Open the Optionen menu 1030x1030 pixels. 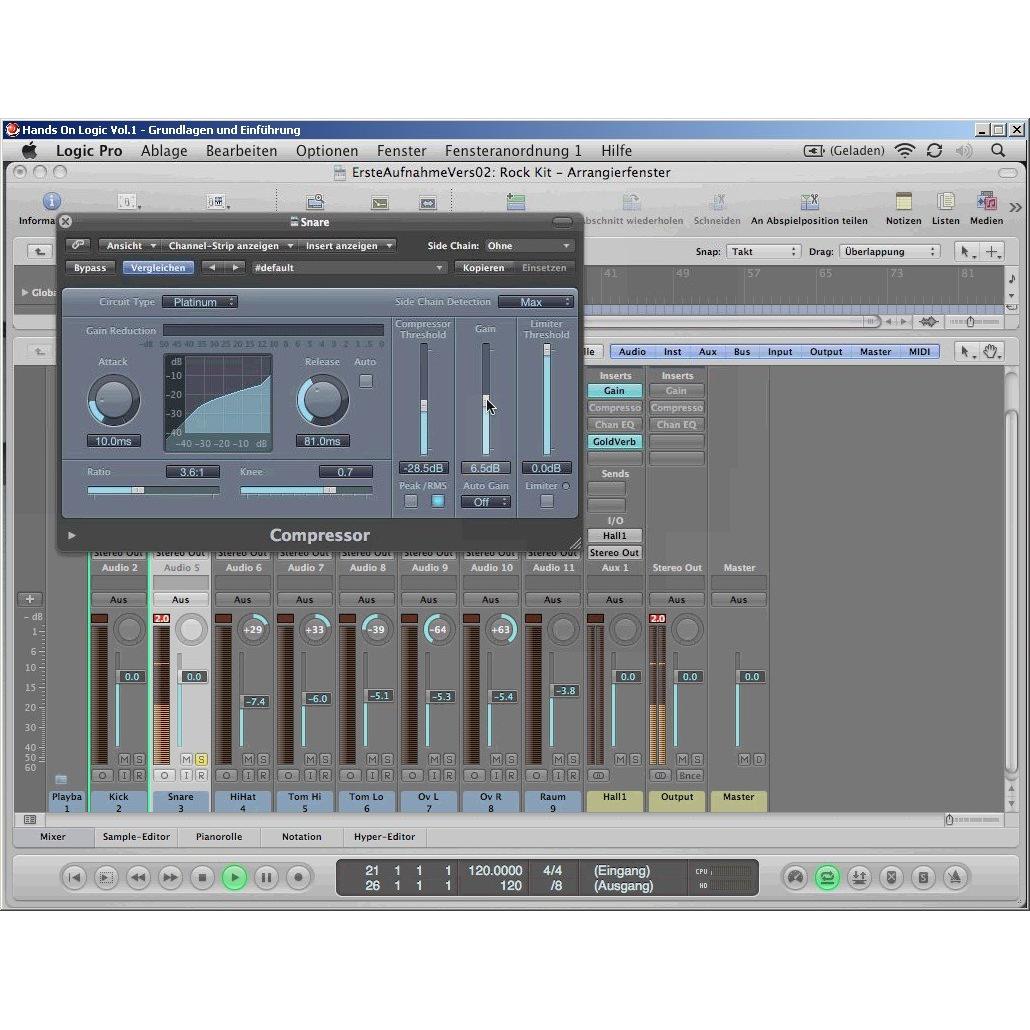coord(326,150)
